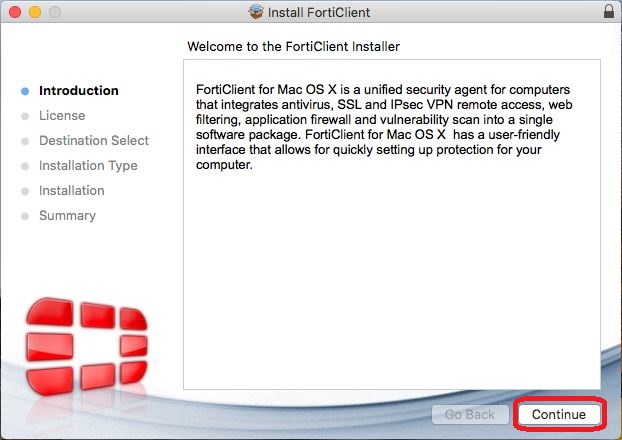Image resolution: width=622 pixels, height=440 pixels.
Task: Click the grey bullet beside License
Action: (x=25, y=116)
